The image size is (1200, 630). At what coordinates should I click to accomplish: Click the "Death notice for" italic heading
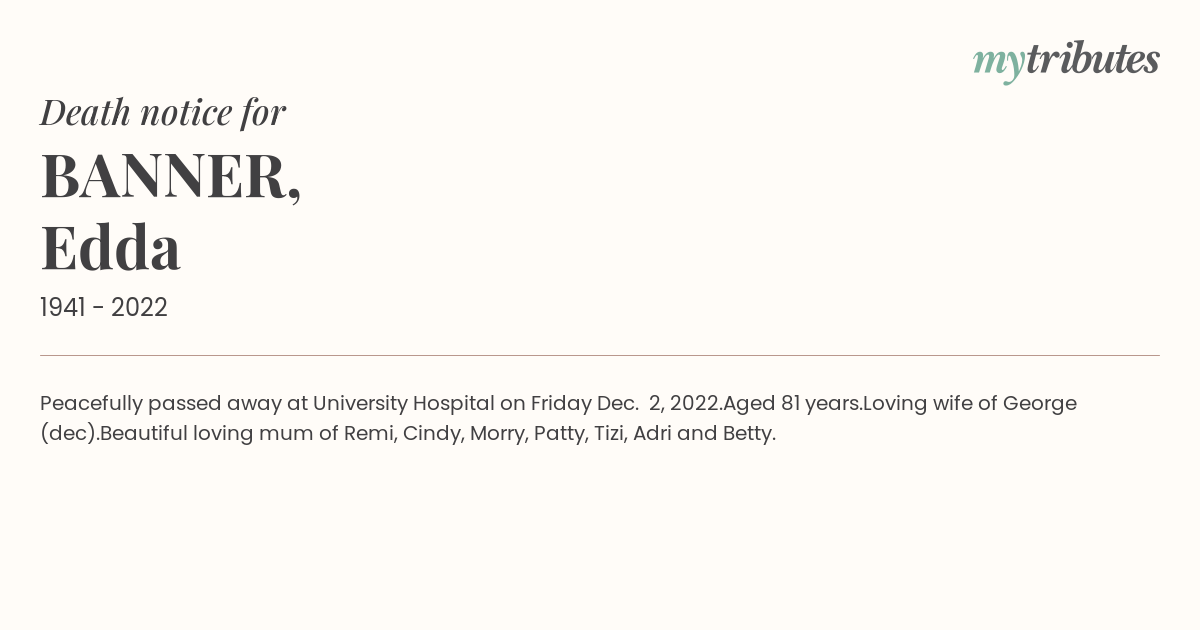[163, 112]
